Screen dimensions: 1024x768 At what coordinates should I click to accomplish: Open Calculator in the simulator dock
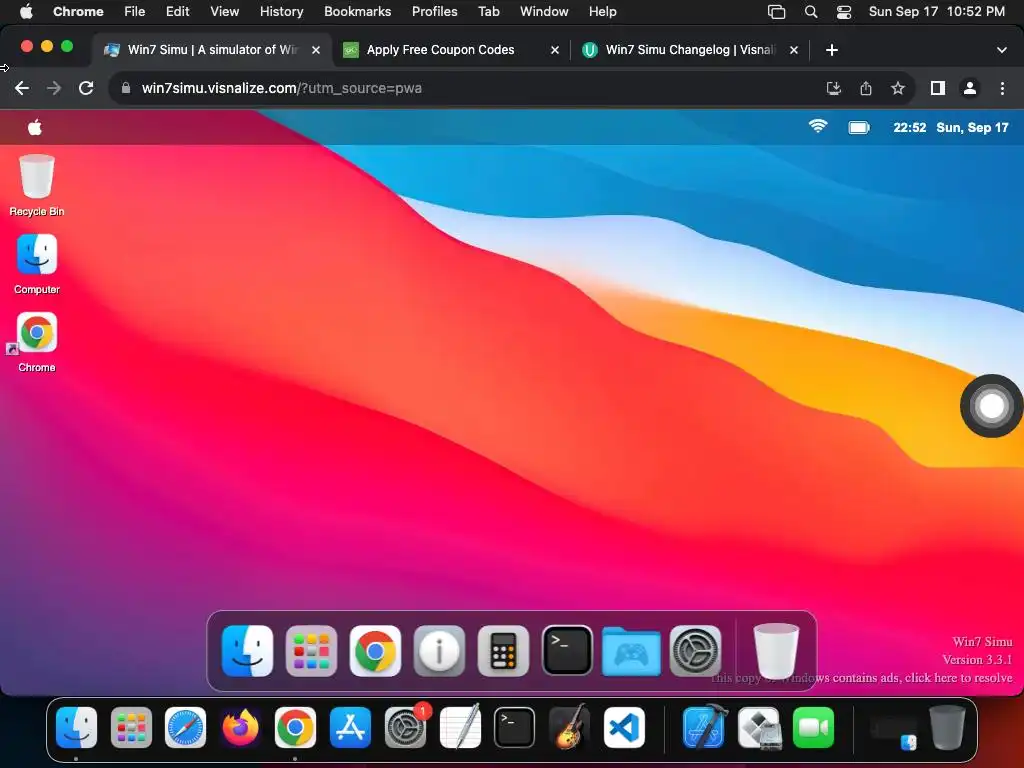click(x=503, y=651)
